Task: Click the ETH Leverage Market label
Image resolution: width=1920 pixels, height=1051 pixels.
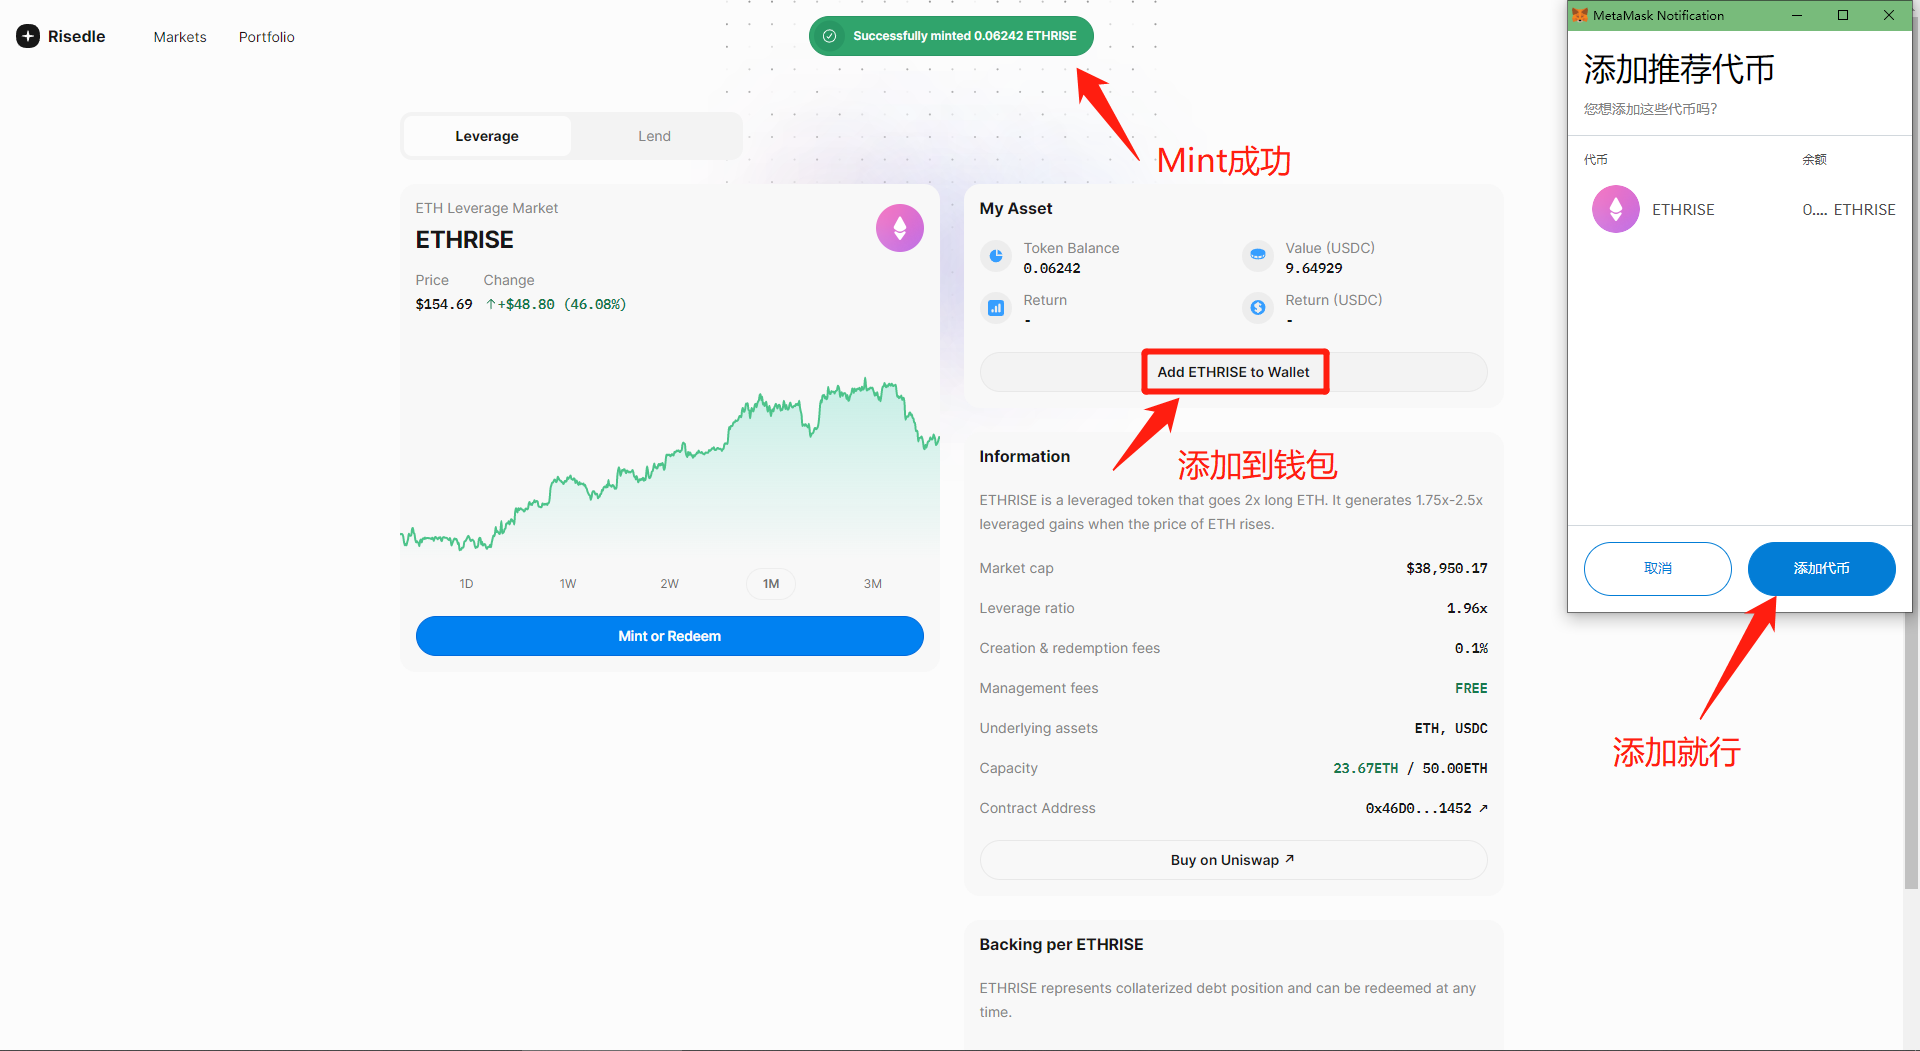Action: 487,208
